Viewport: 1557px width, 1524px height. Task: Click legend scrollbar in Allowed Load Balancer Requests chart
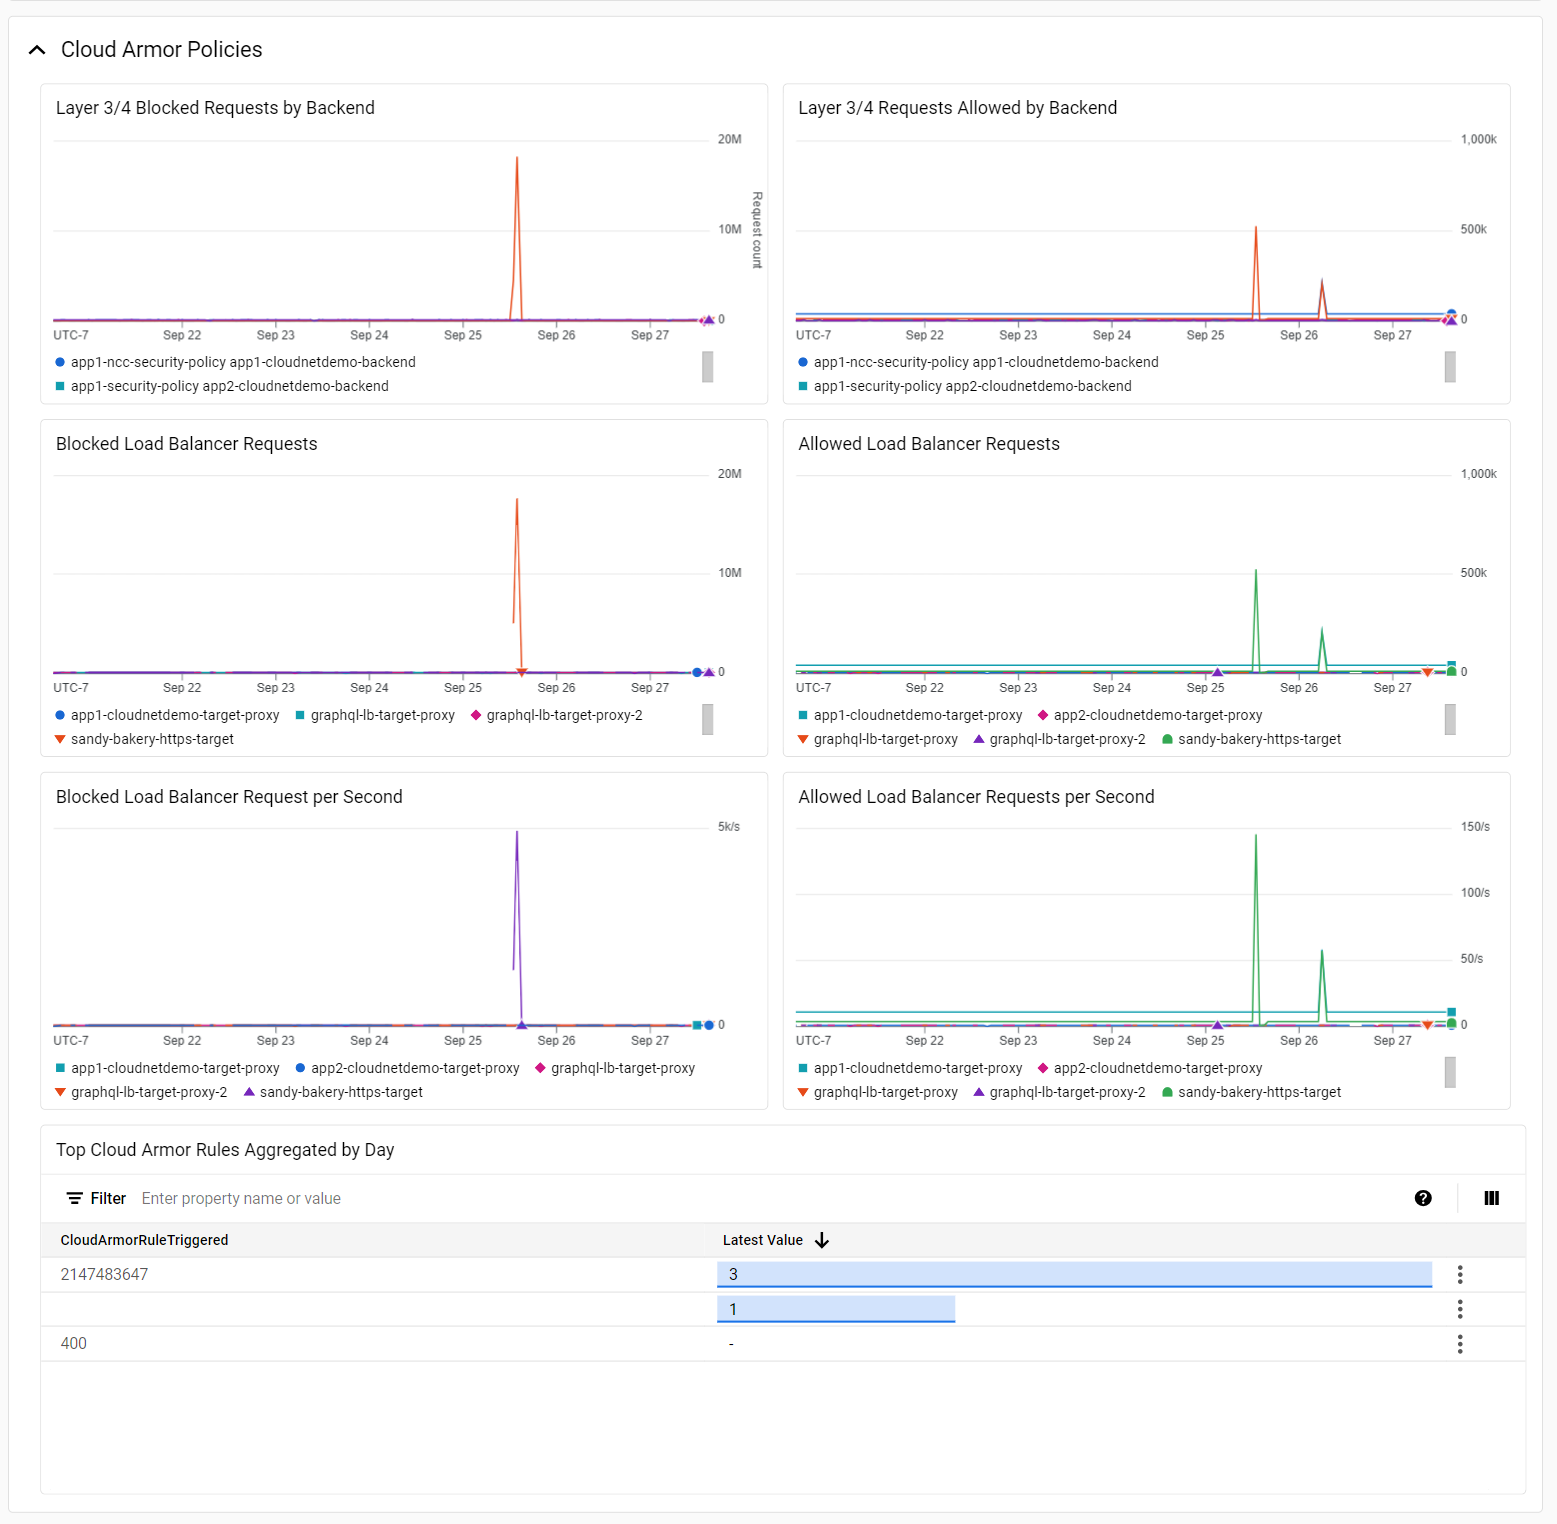point(1450,720)
